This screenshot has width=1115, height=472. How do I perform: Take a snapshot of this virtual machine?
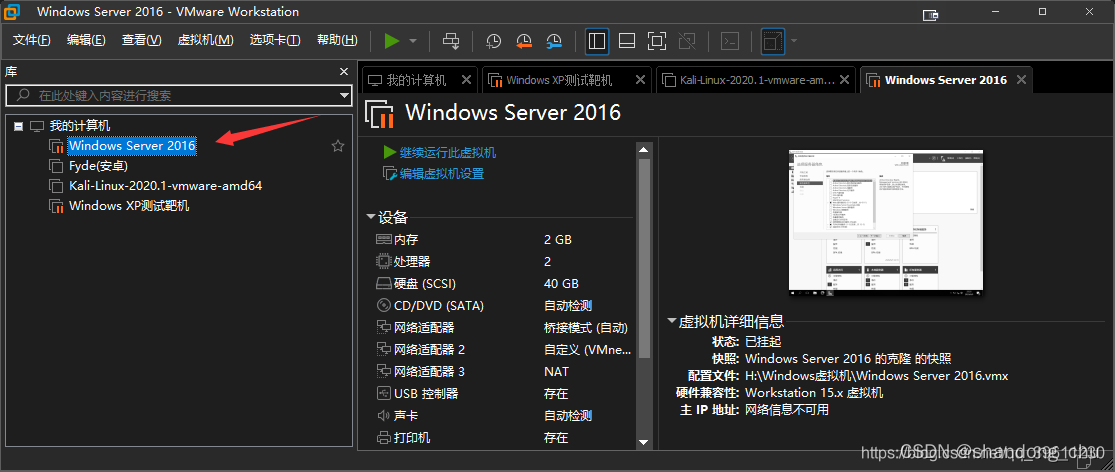pos(494,41)
